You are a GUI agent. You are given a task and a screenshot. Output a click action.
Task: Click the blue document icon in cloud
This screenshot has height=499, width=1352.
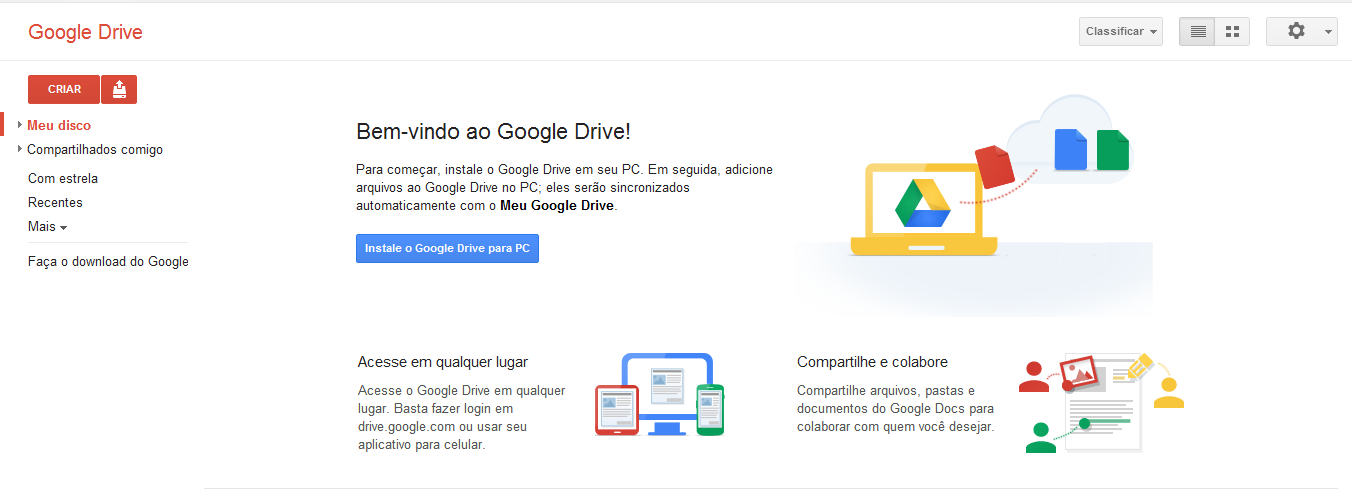pos(1071,149)
